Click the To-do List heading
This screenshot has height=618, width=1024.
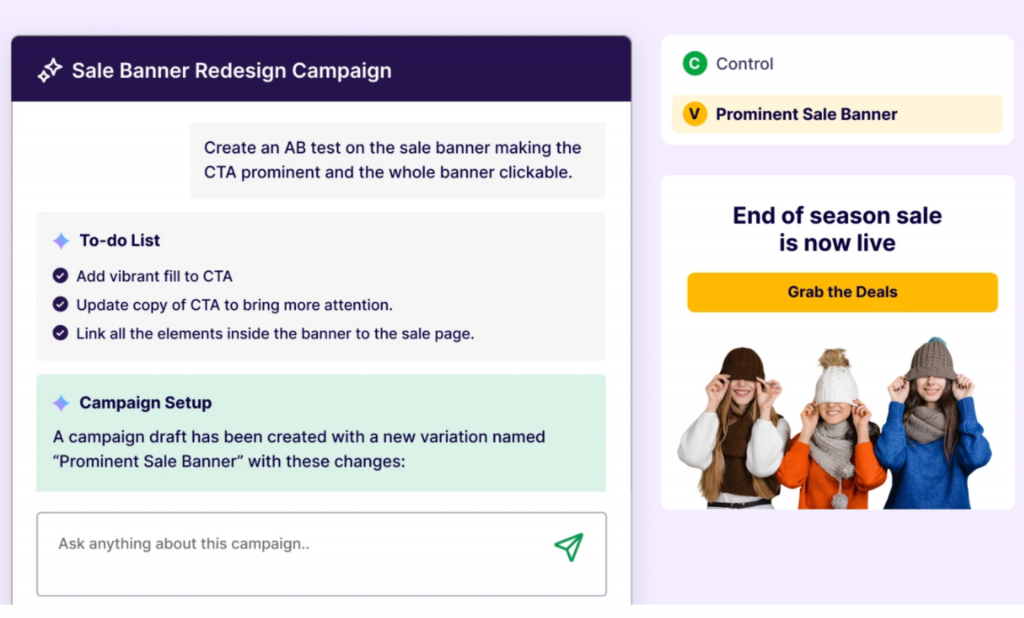tap(120, 240)
